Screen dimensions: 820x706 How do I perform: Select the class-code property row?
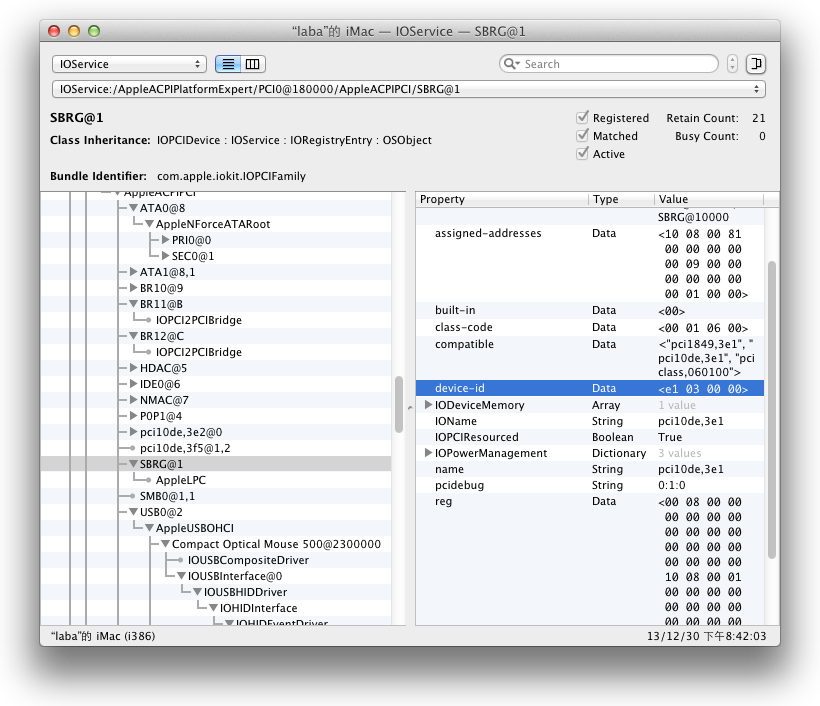pos(590,327)
